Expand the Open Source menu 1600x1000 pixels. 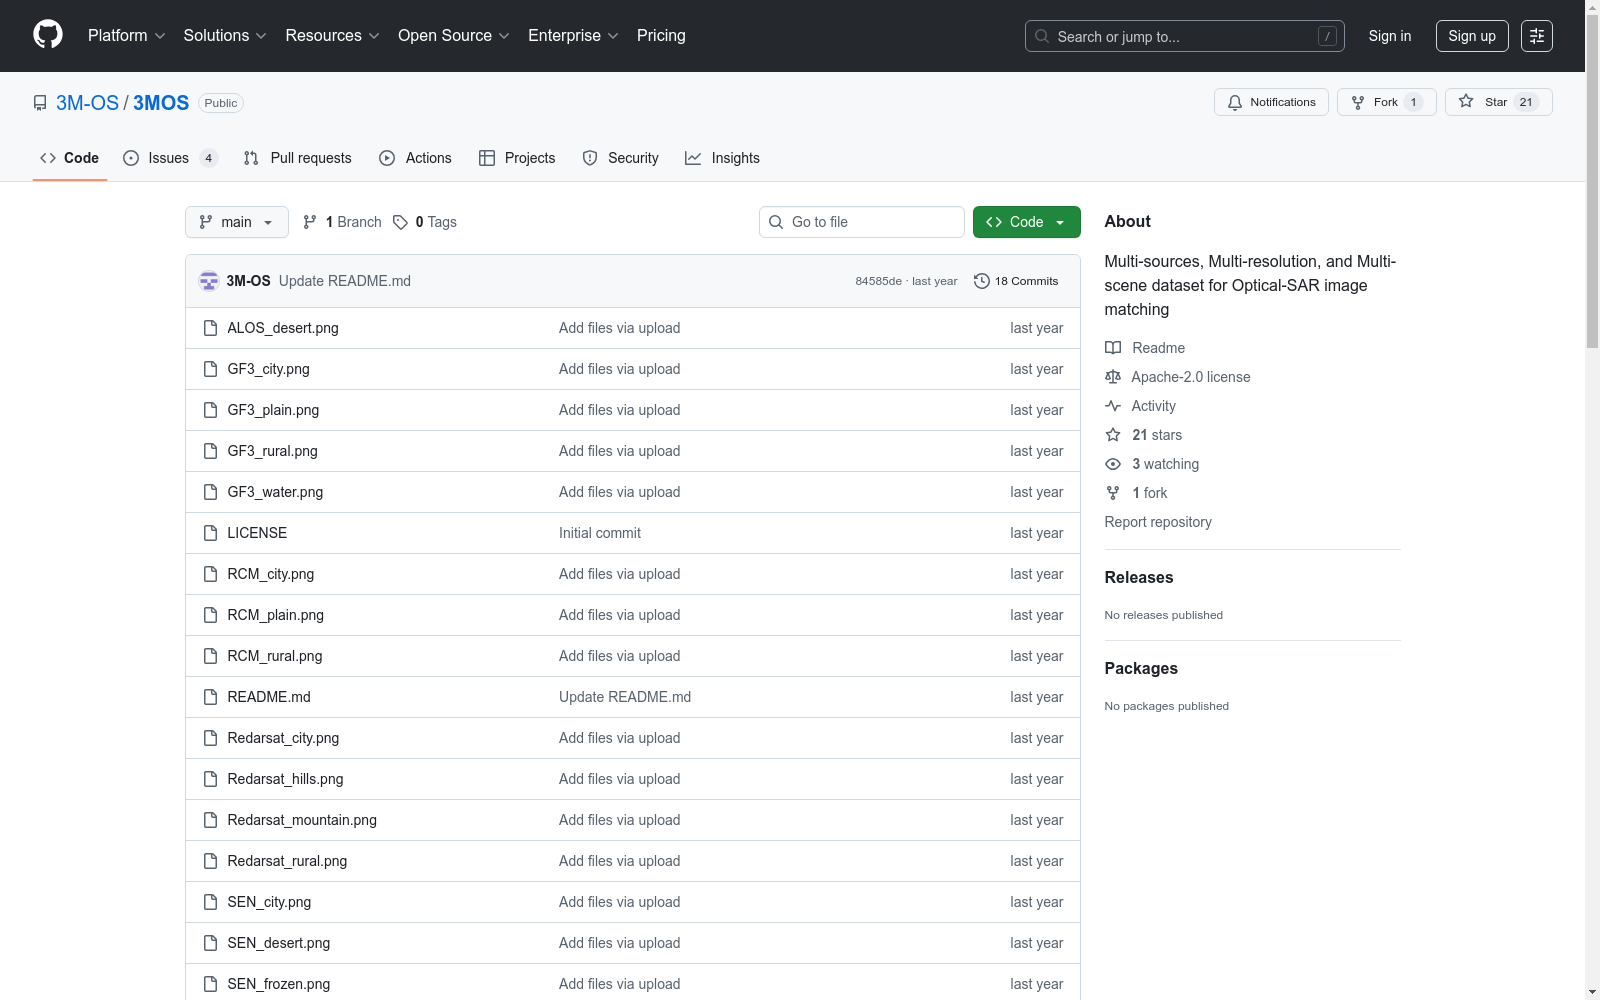454,36
